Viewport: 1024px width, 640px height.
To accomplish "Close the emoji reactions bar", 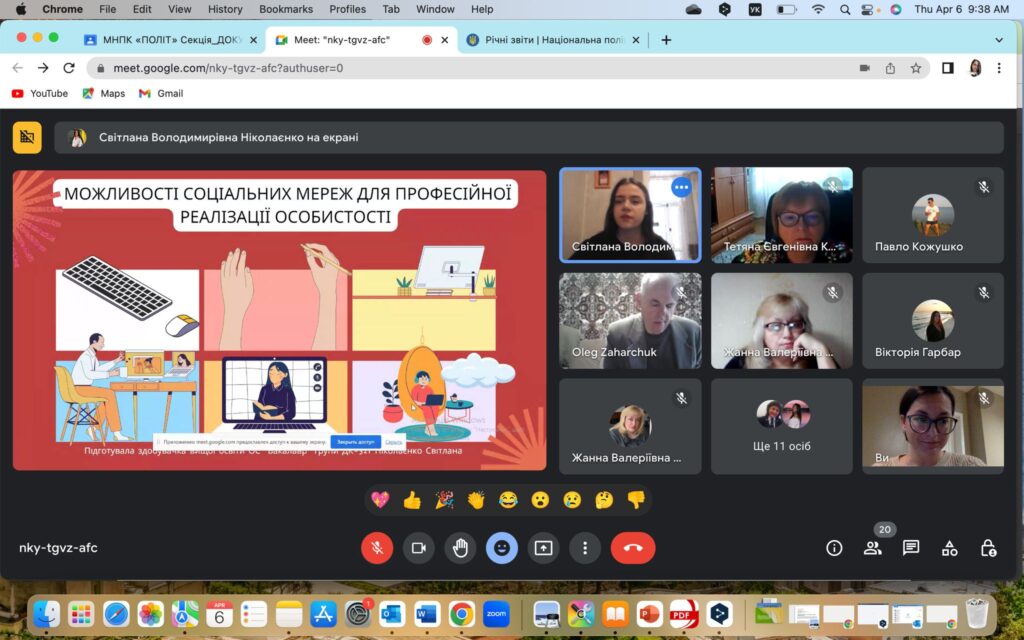I will (502, 548).
